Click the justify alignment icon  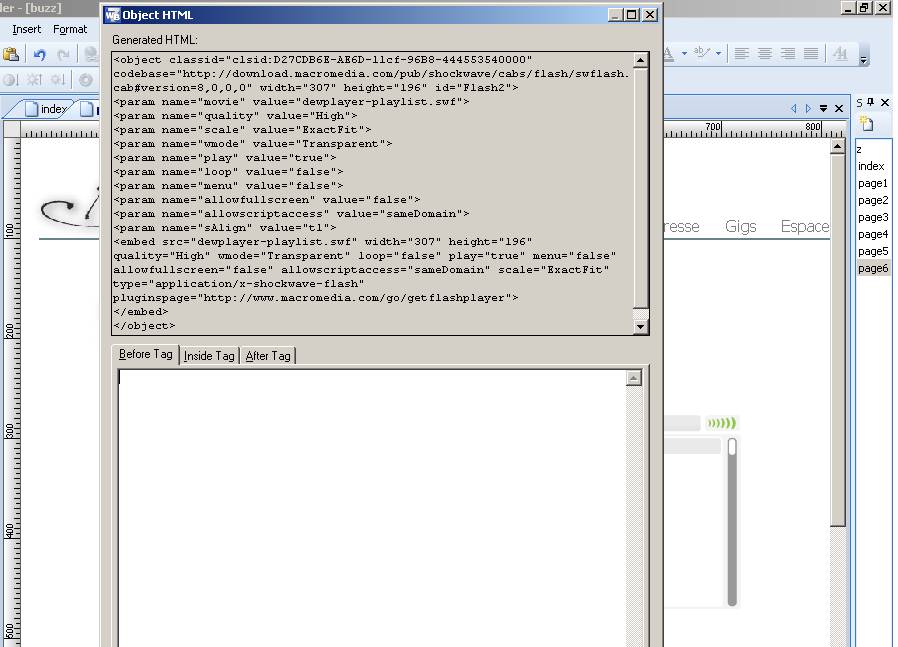[811, 54]
